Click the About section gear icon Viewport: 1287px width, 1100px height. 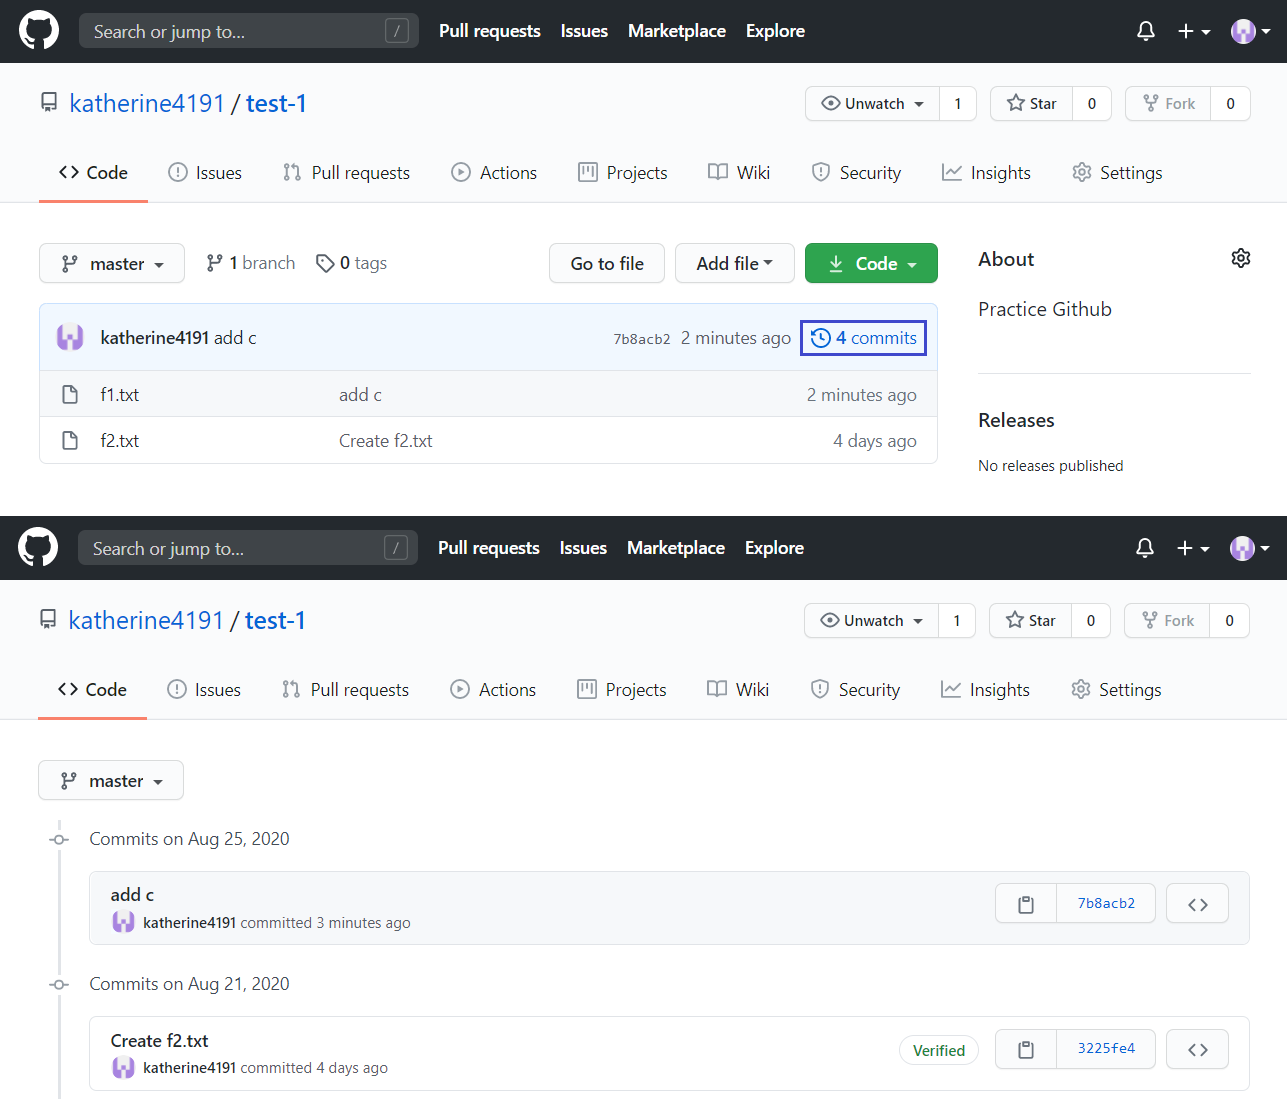[x=1241, y=258]
